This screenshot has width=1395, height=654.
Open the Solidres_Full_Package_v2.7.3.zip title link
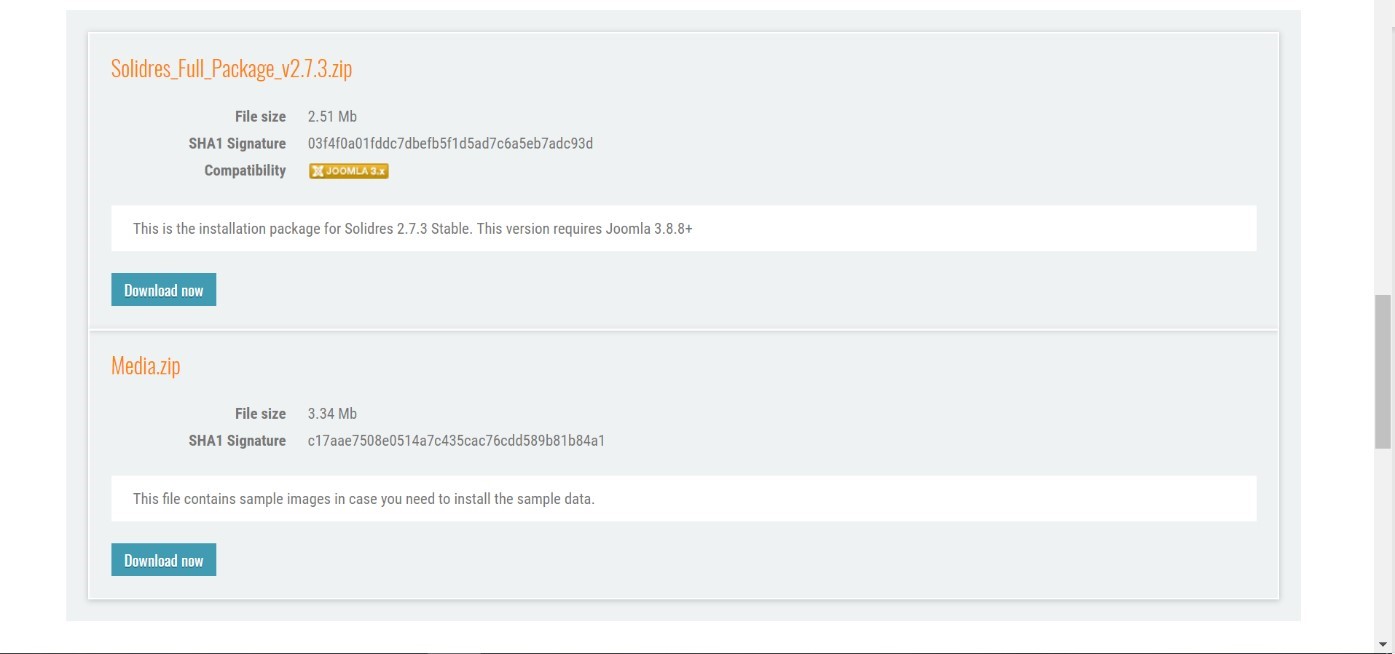click(231, 69)
